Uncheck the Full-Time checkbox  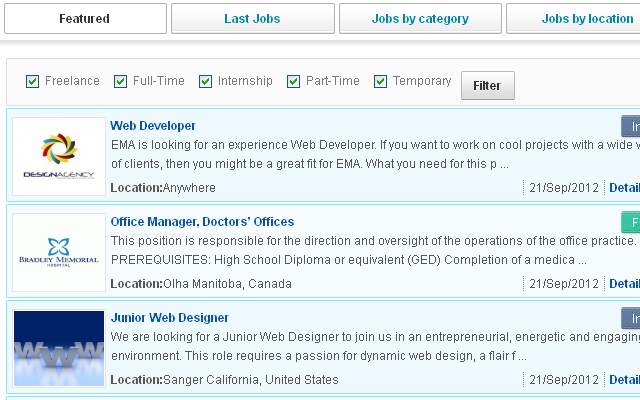pyautogui.click(x=120, y=81)
